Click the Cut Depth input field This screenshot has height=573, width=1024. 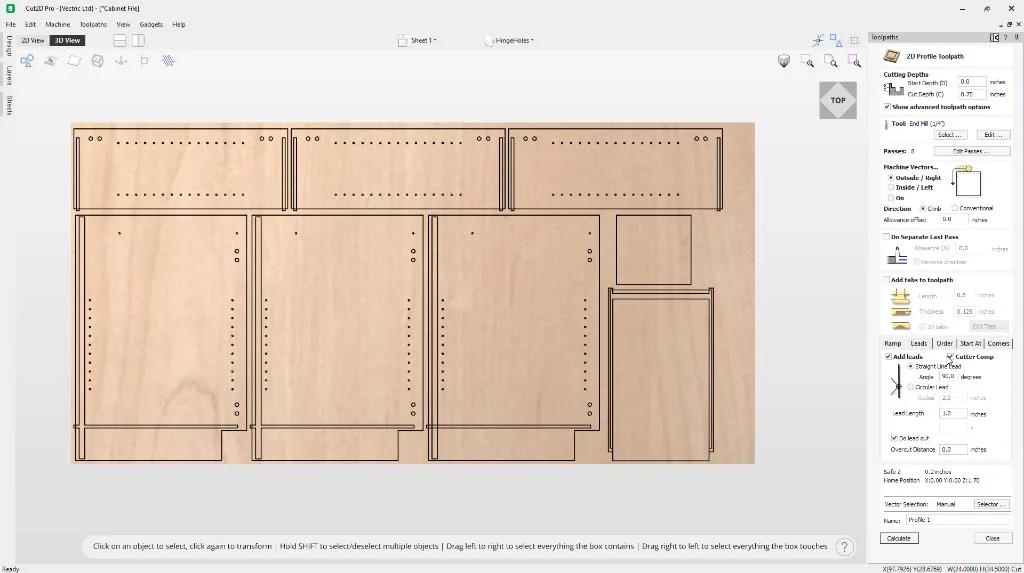pos(972,94)
